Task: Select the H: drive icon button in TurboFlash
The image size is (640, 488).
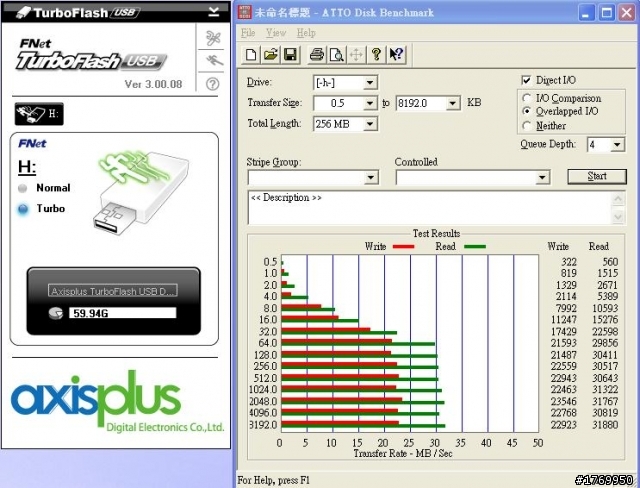Action: [x=39, y=113]
